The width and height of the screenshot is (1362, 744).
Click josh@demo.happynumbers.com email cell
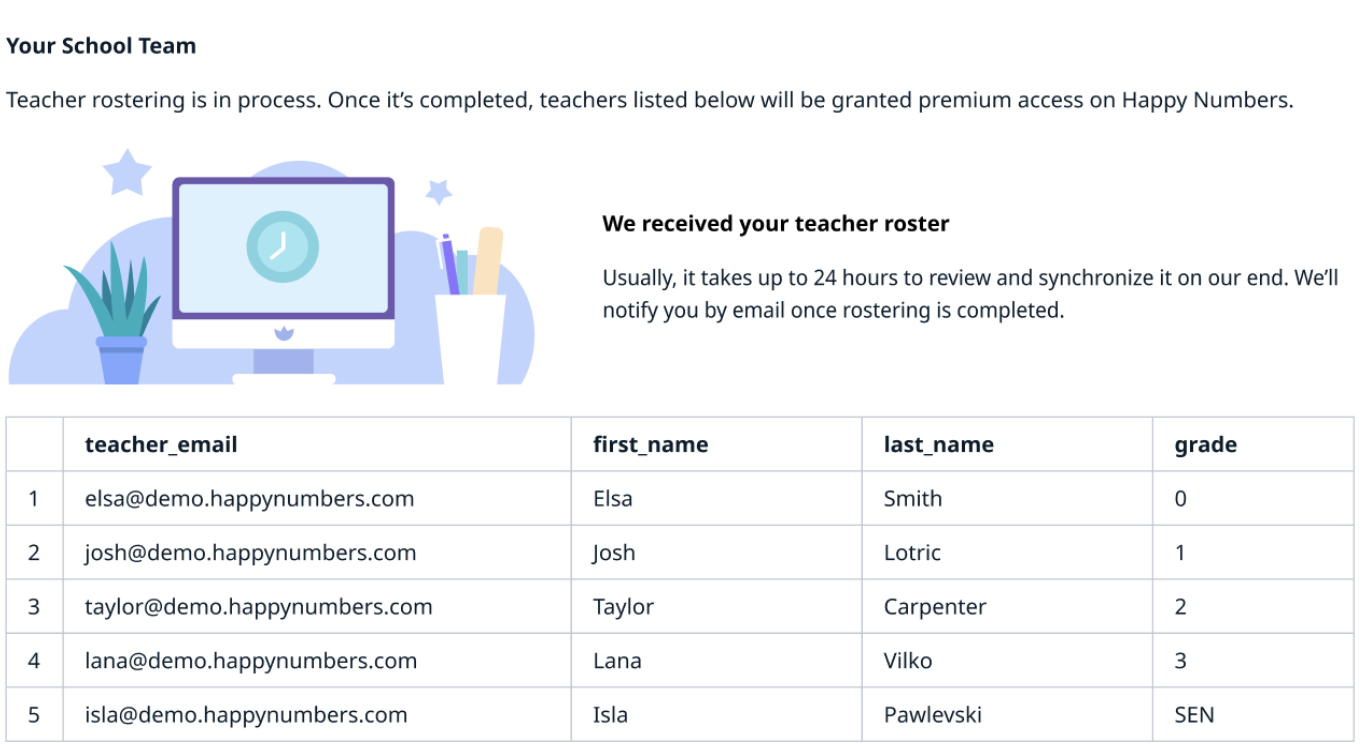coord(250,553)
